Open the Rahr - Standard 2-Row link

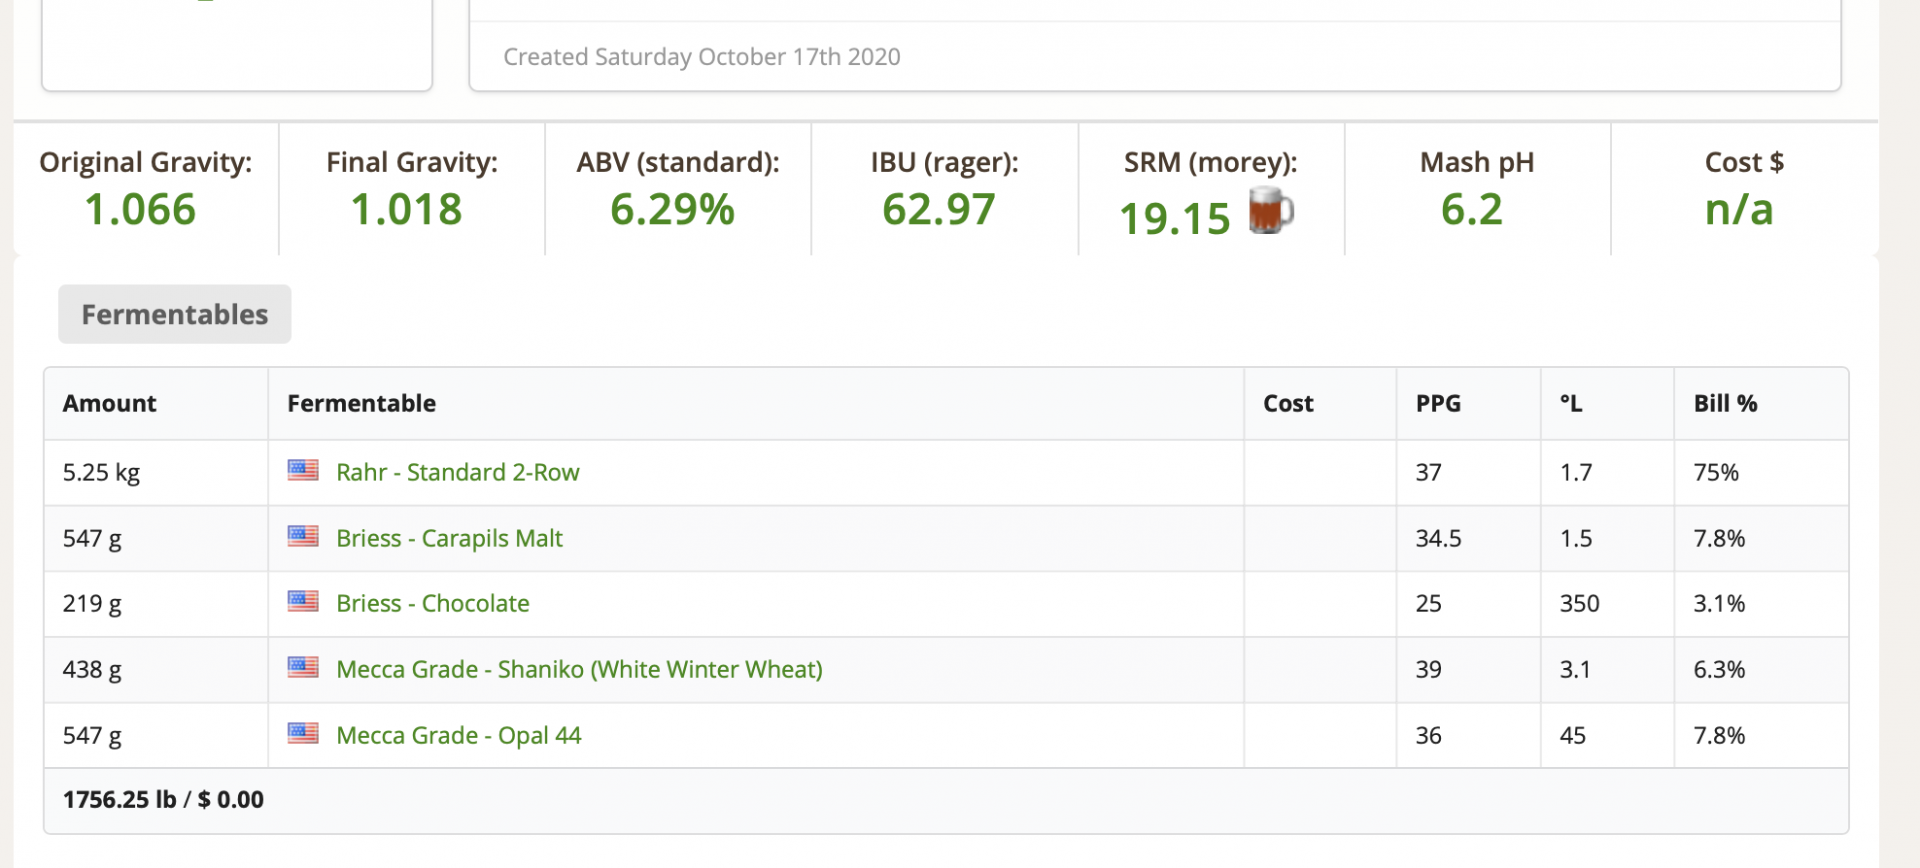click(x=457, y=472)
